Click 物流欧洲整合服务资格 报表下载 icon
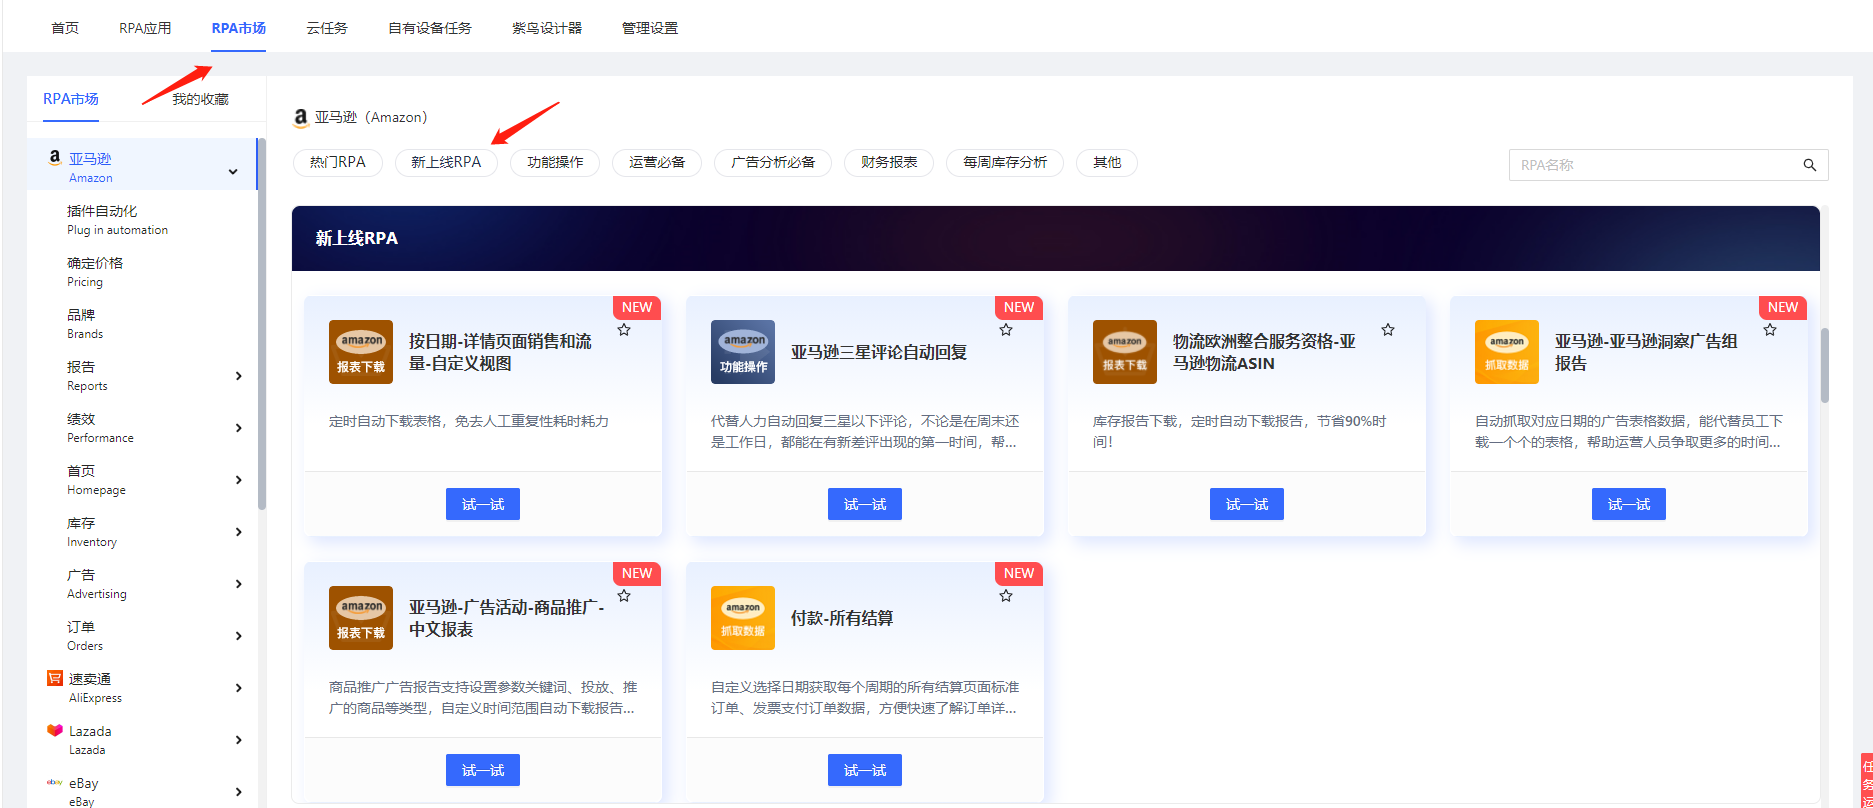 (1125, 352)
